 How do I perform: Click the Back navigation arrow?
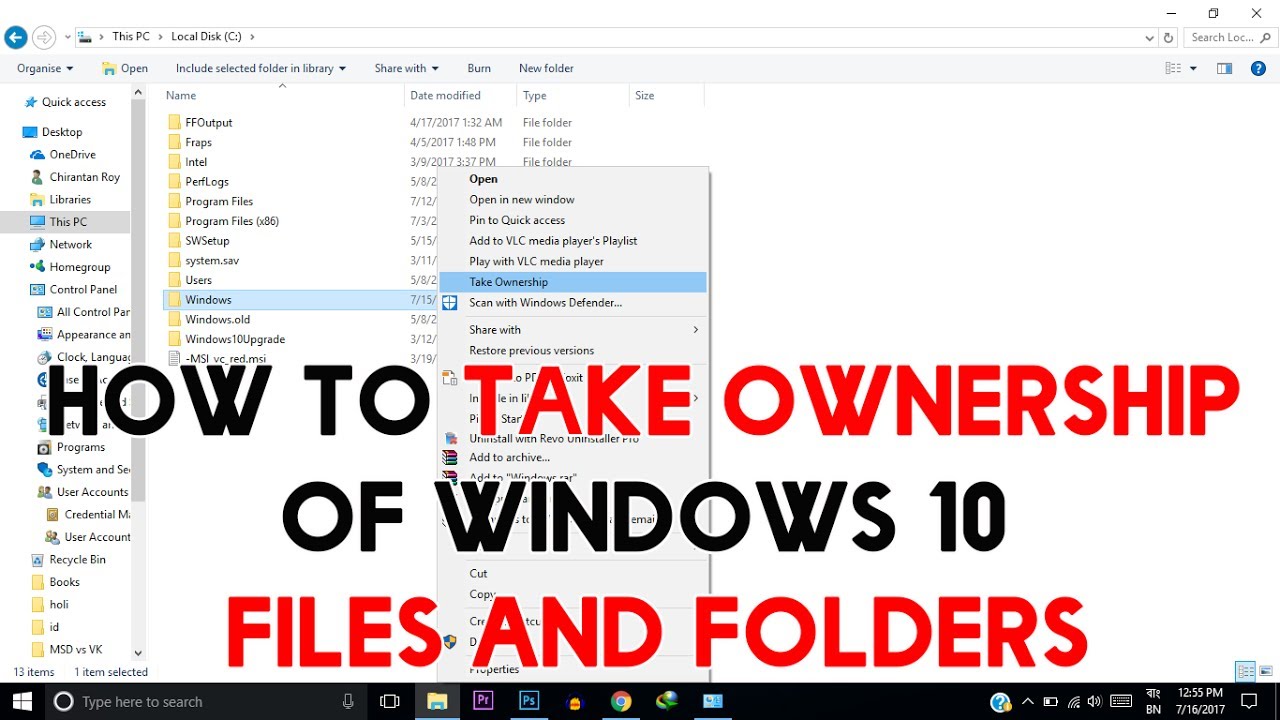click(x=15, y=37)
